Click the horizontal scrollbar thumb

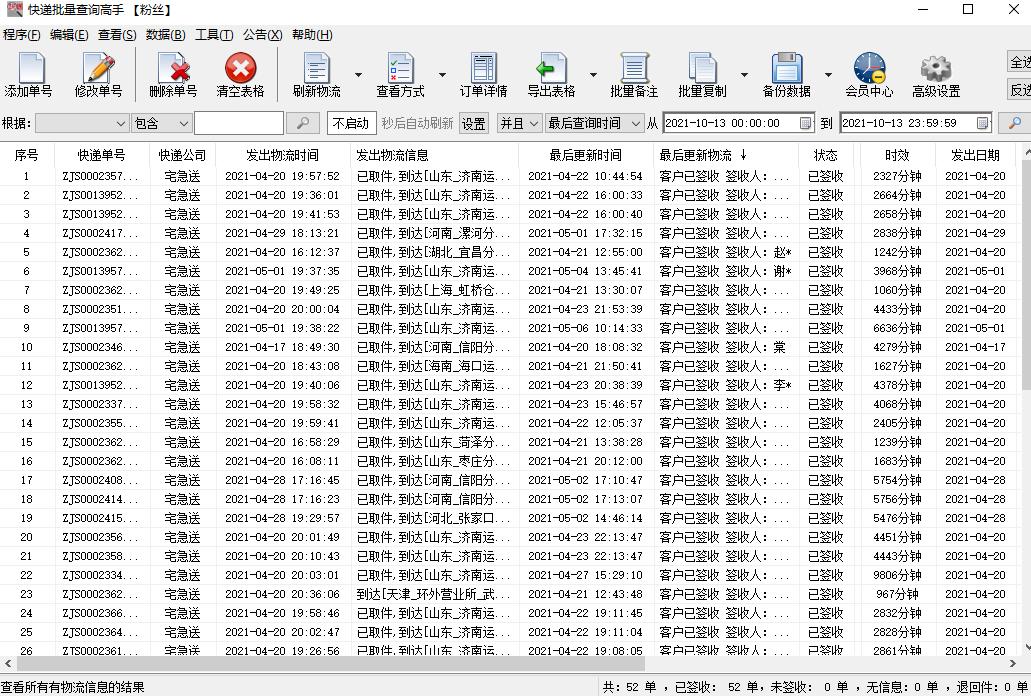pos(331,664)
